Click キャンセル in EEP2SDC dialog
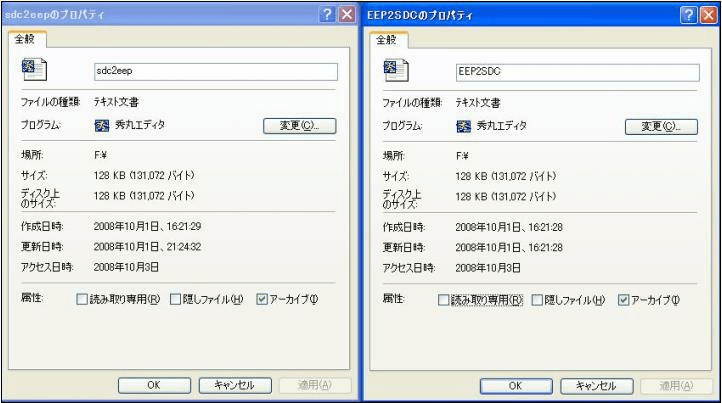 tap(597, 386)
